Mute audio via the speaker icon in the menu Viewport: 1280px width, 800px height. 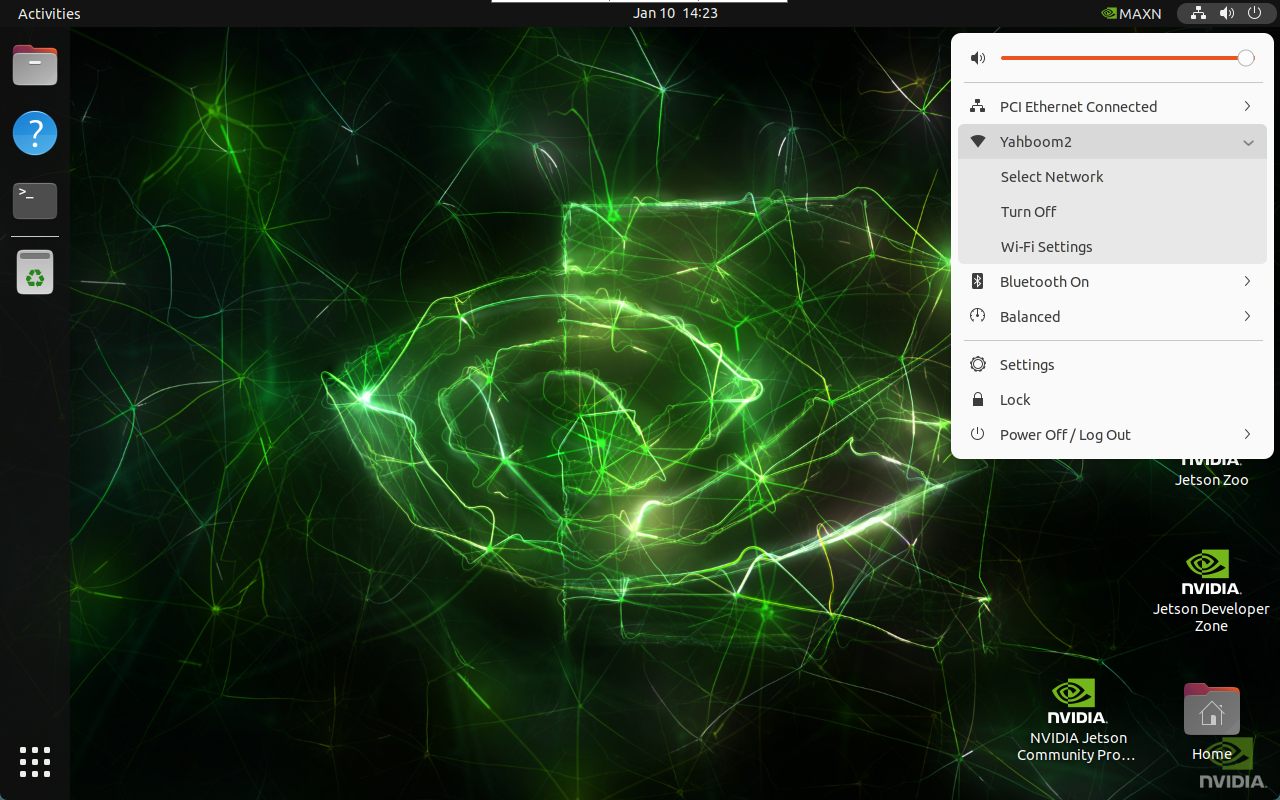click(x=978, y=59)
